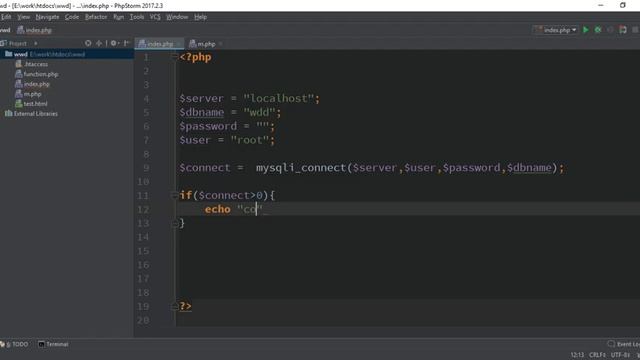Image resolution: width=640 pixels, height=360 pixels.
Task: Select m.php in project tree
Action: (32, 94)
